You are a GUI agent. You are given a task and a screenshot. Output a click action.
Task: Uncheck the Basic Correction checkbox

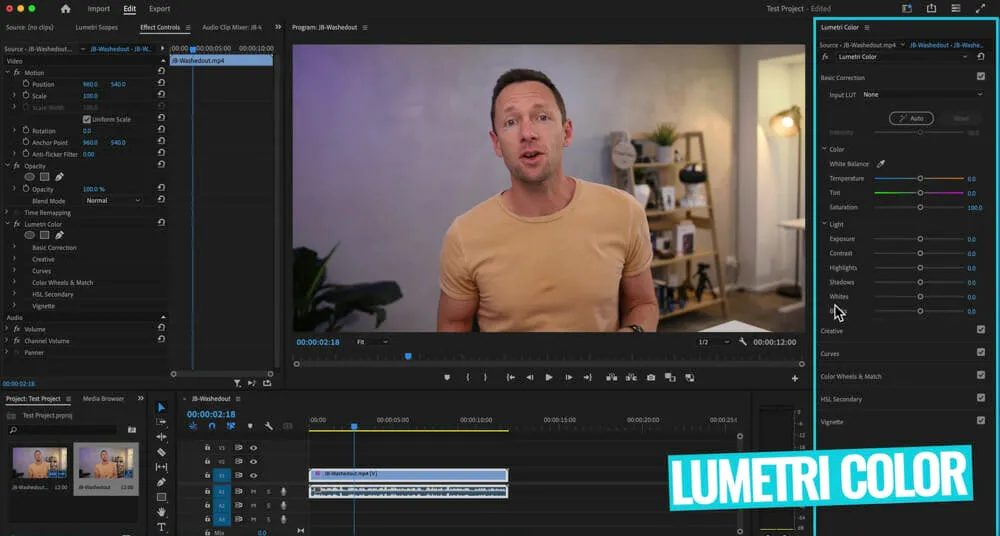981,77
